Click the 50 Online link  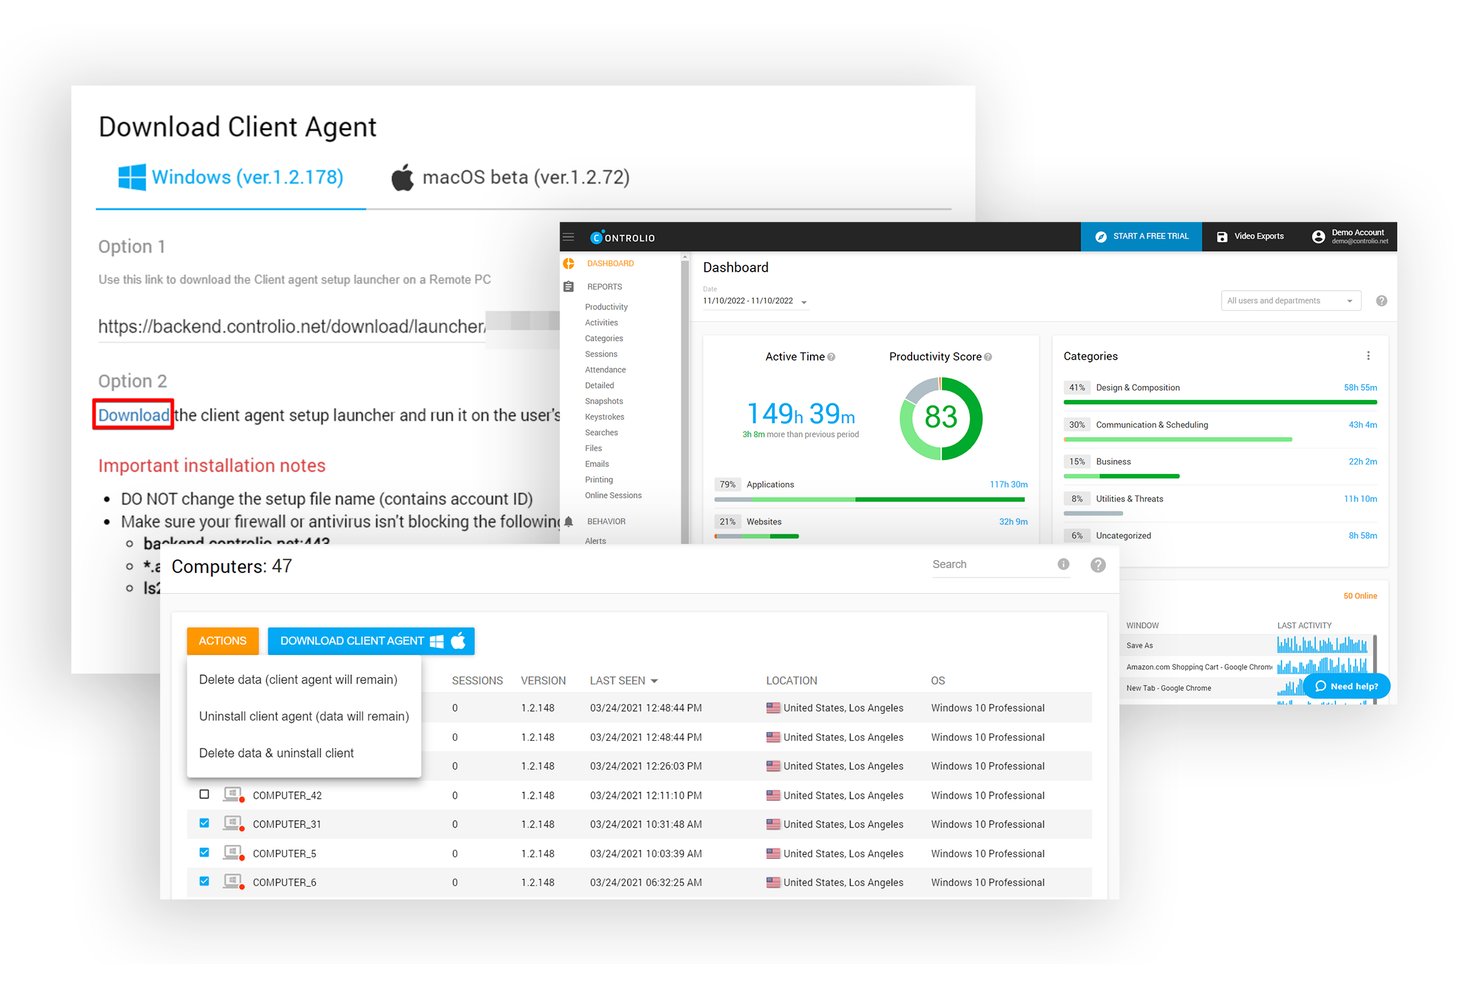pyautogui.click(x=1360, y=596)
